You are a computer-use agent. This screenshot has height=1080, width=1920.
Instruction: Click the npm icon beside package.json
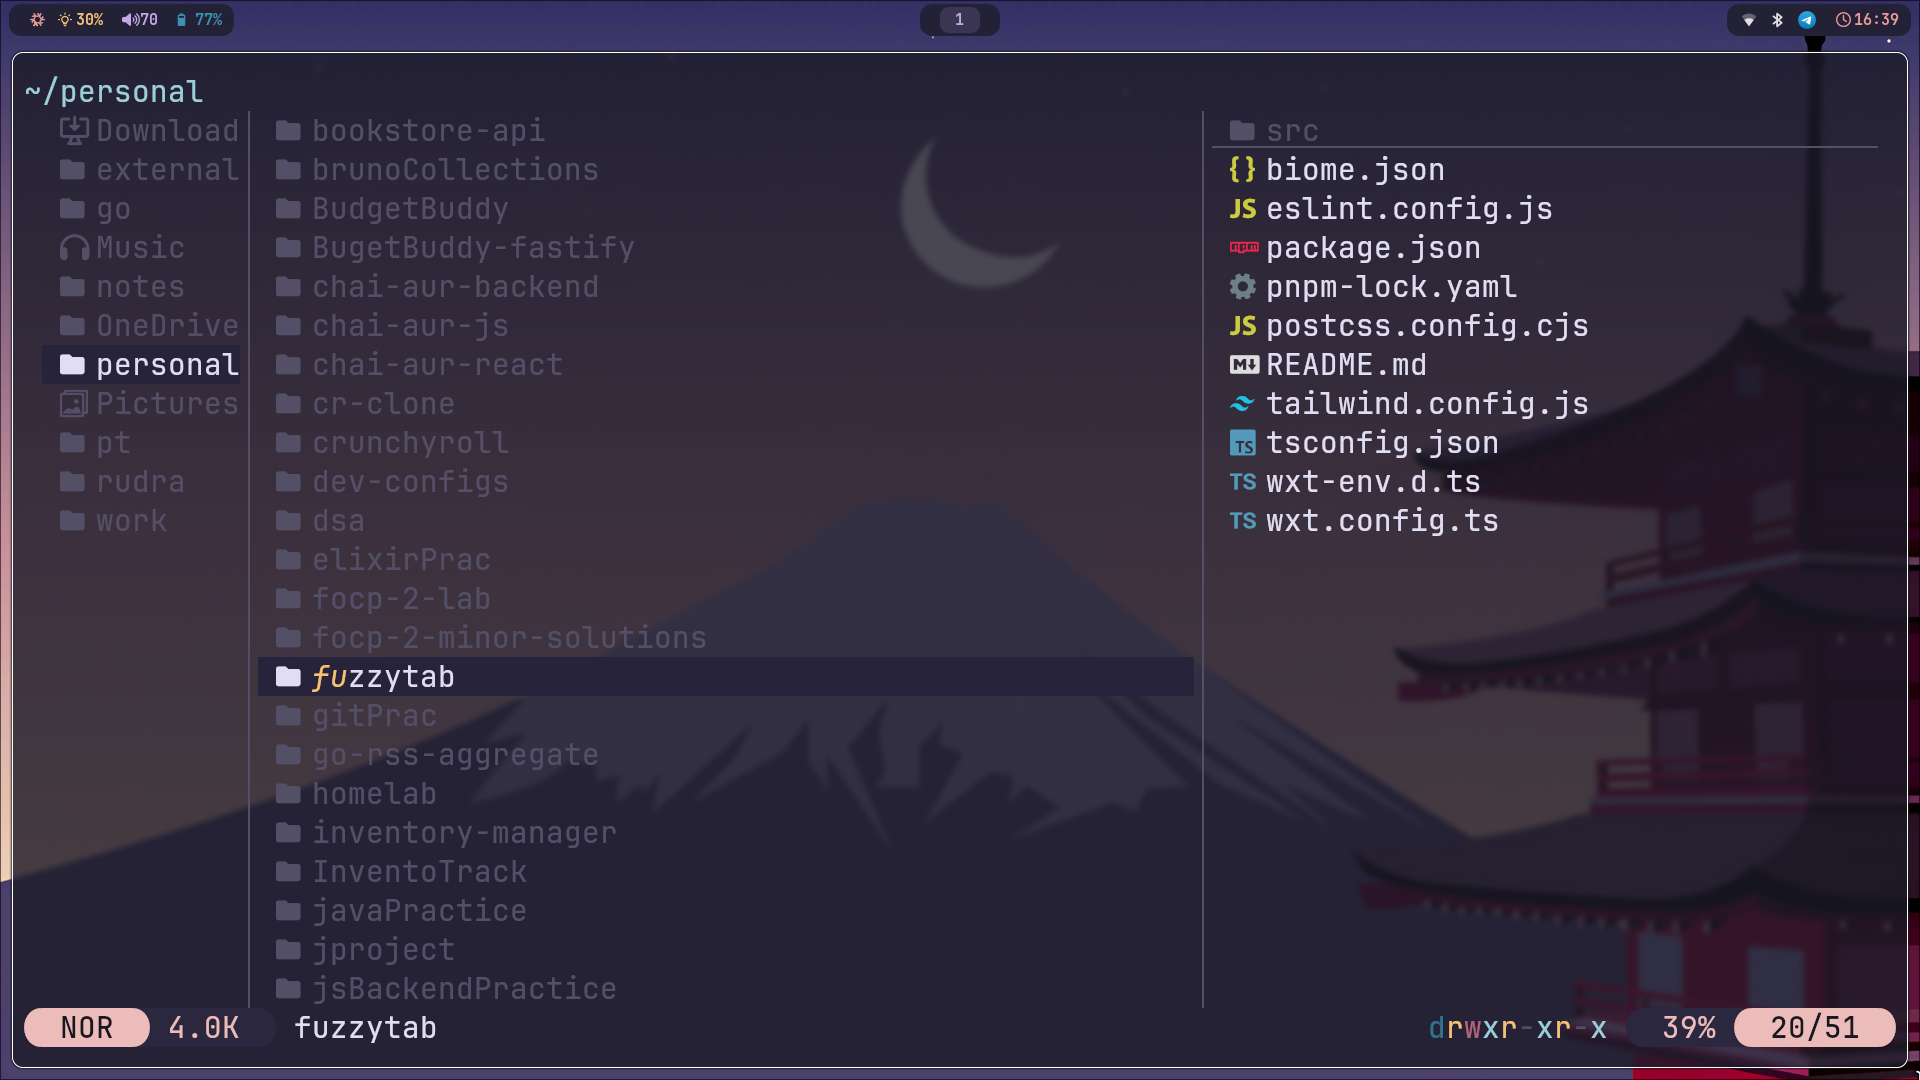click(x=1243, y=248)
